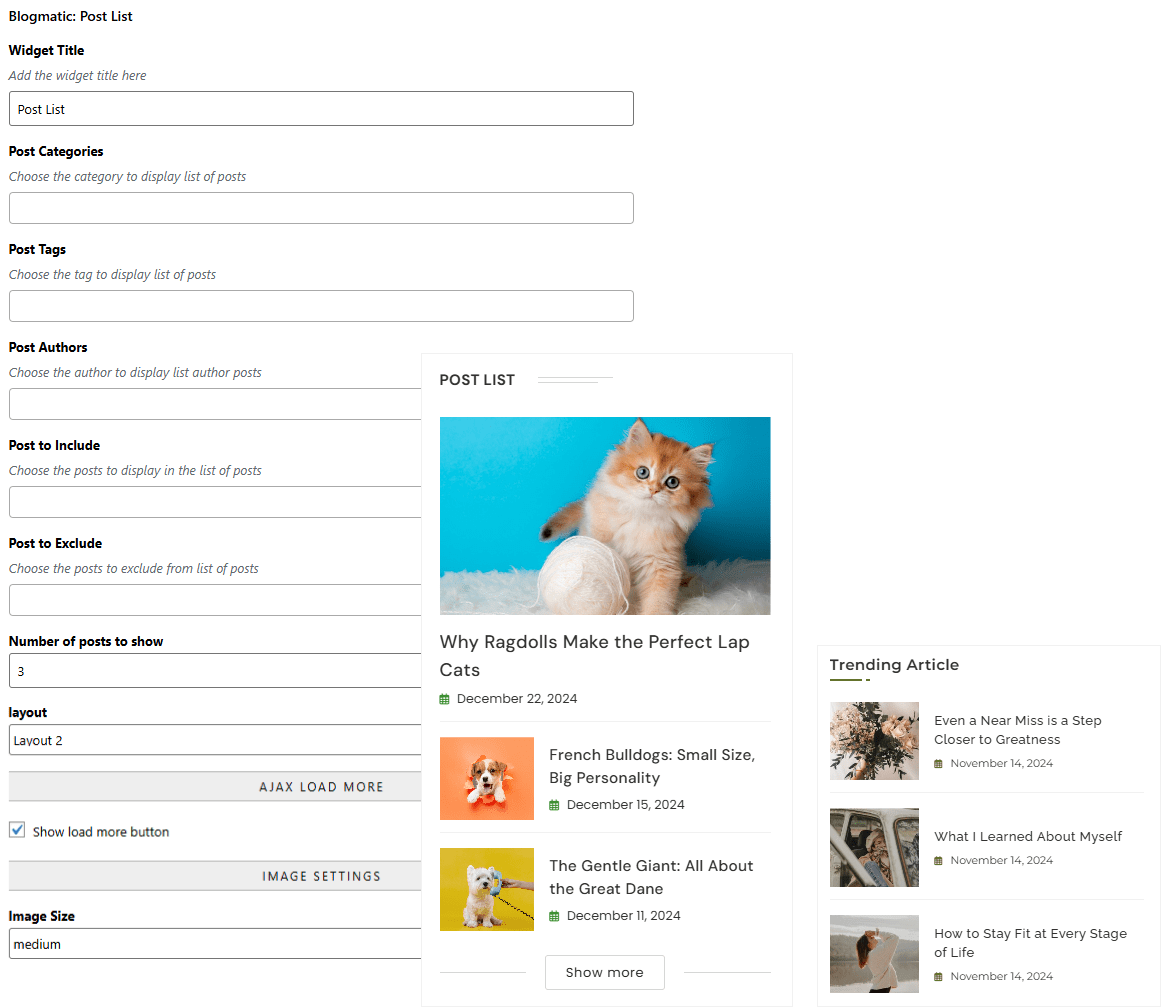Click calendar icon beside December 15, 2024
This screenshot has width=1161, height=1007.
pyautogui.click(x=554, y=805)
